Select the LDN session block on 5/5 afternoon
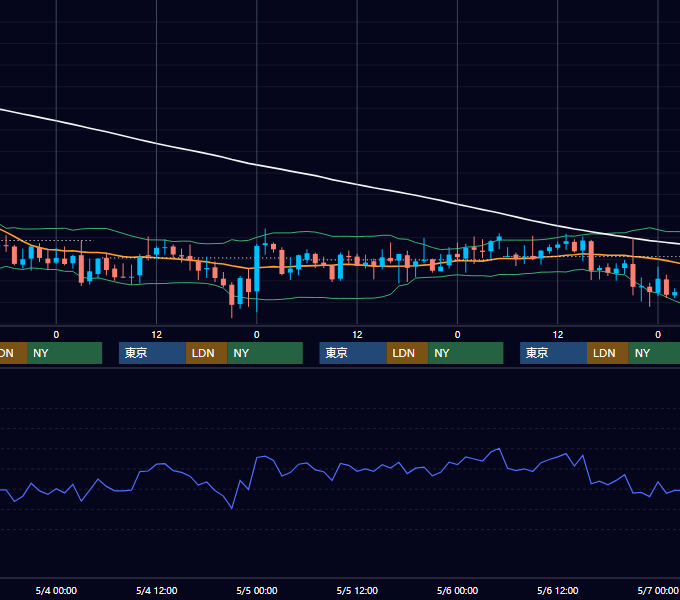Screen dimensions: 680x600 pyautogui.click(x=407, y=353)
